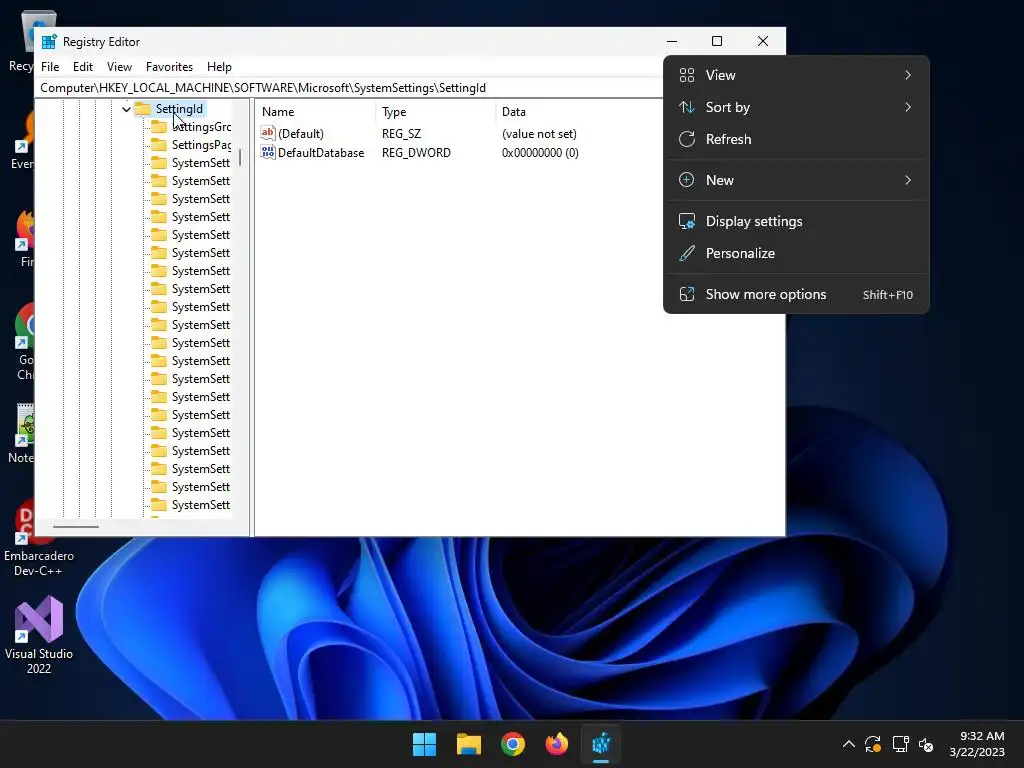Click the tree pane vertical scrollbar thumb
Screen dimensions: 1024x768
coord(240,157)
